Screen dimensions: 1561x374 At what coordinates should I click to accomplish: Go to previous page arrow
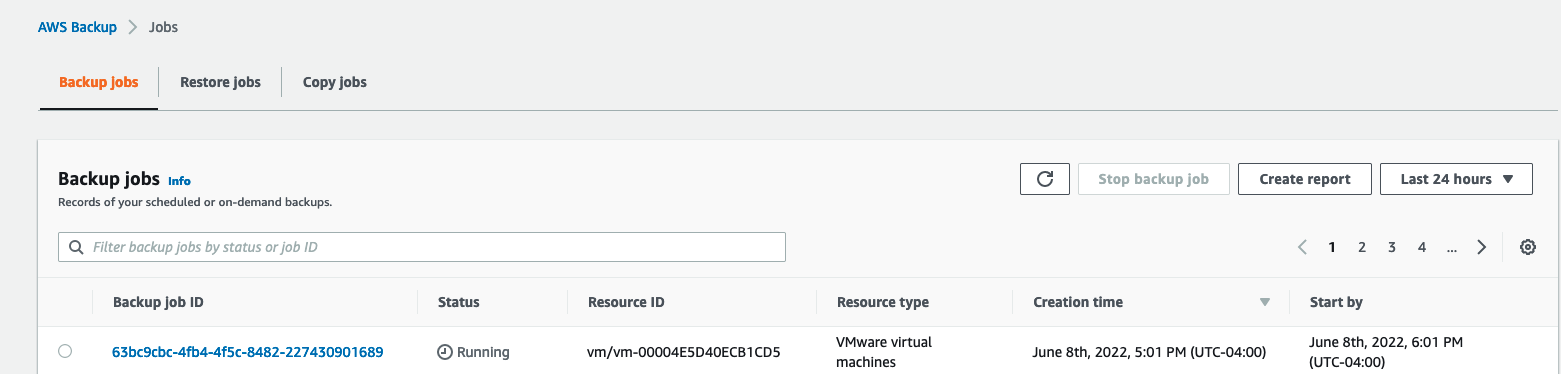(x=1302, y=247)
